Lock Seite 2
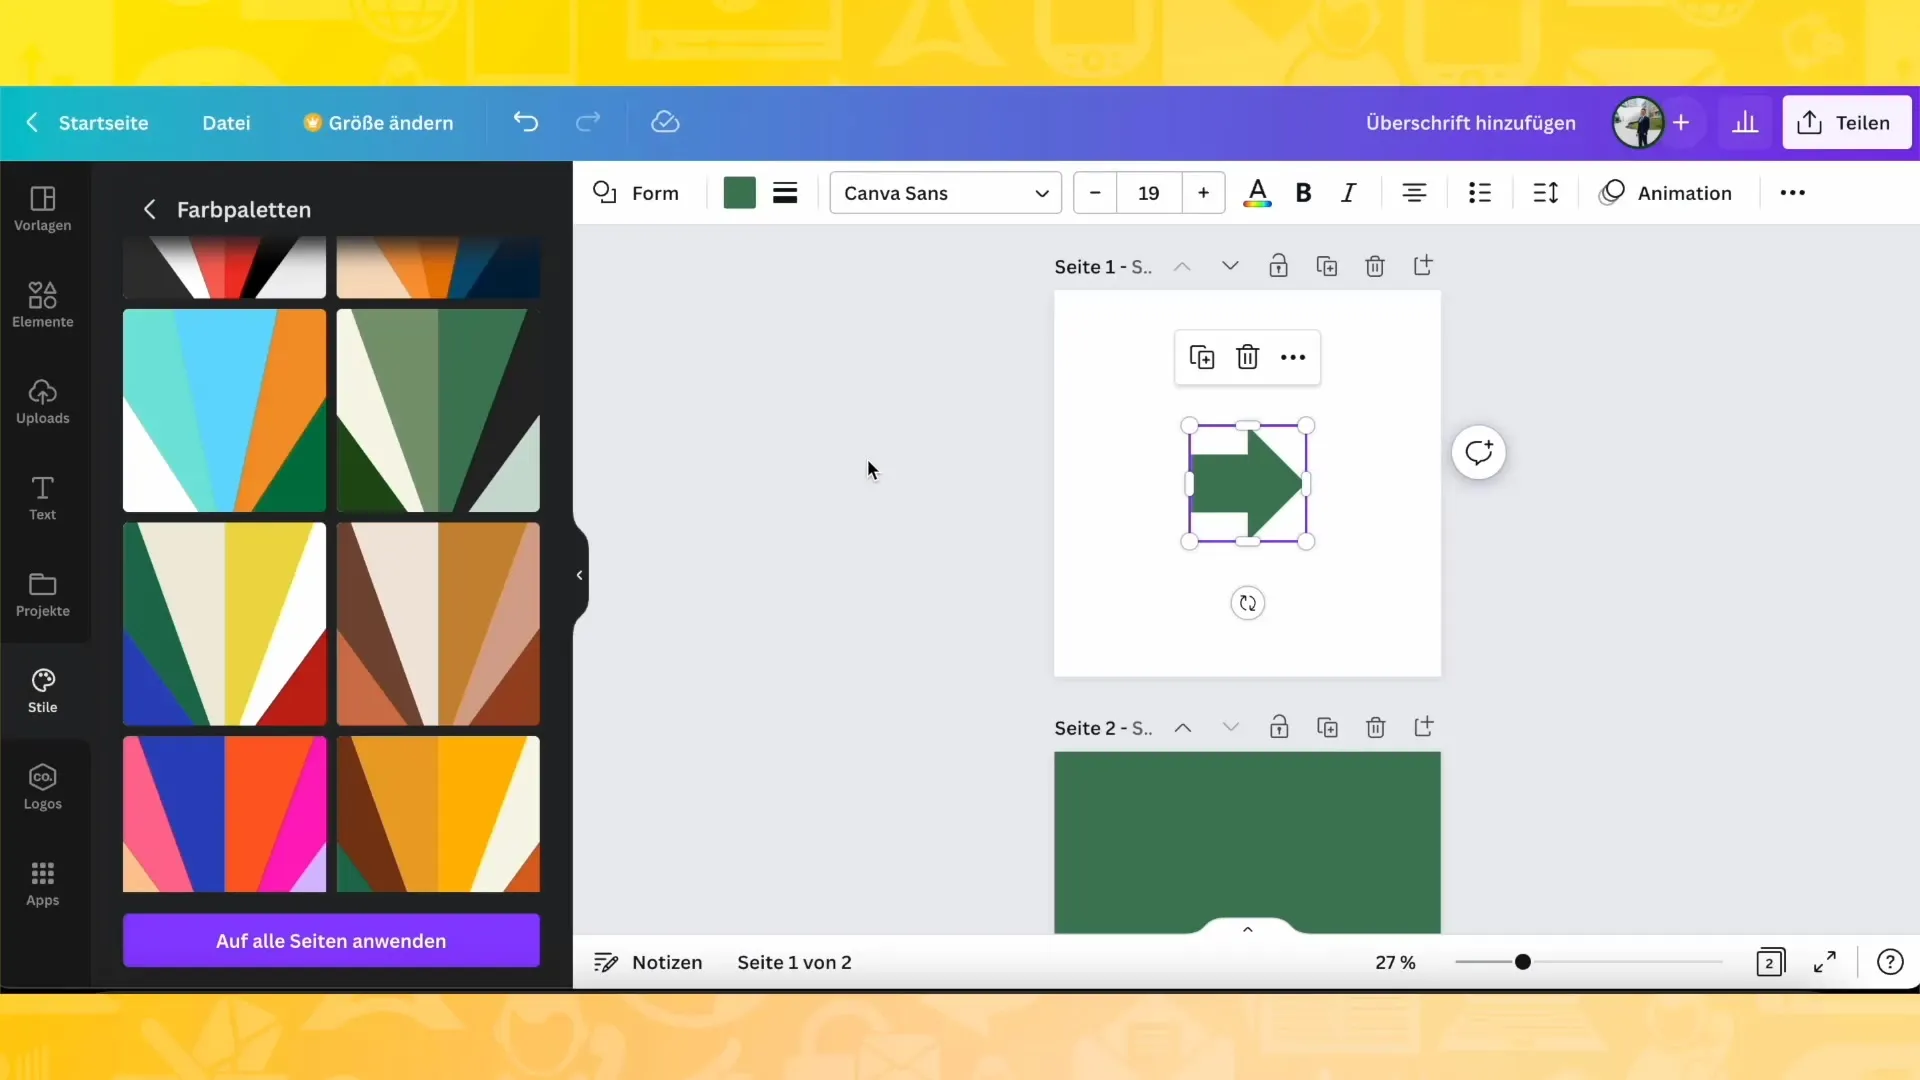 click(x=1279, y=727)
